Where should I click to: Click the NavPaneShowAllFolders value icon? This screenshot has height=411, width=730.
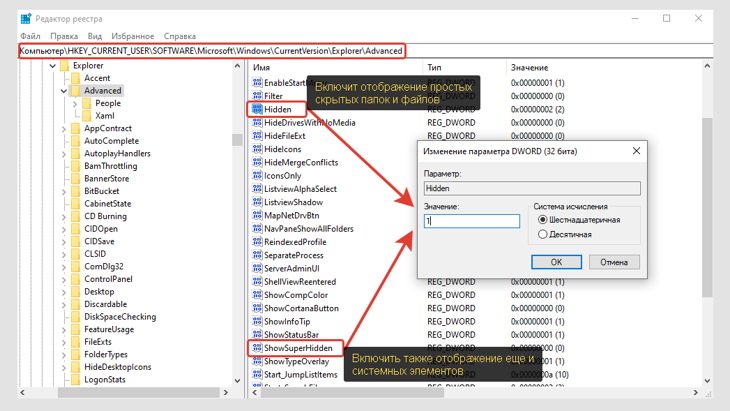[x=257, y=229]
